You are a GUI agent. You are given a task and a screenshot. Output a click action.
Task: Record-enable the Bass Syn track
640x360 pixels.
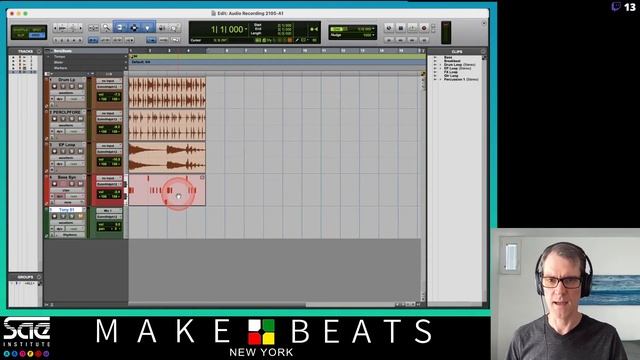pos(54,184)
